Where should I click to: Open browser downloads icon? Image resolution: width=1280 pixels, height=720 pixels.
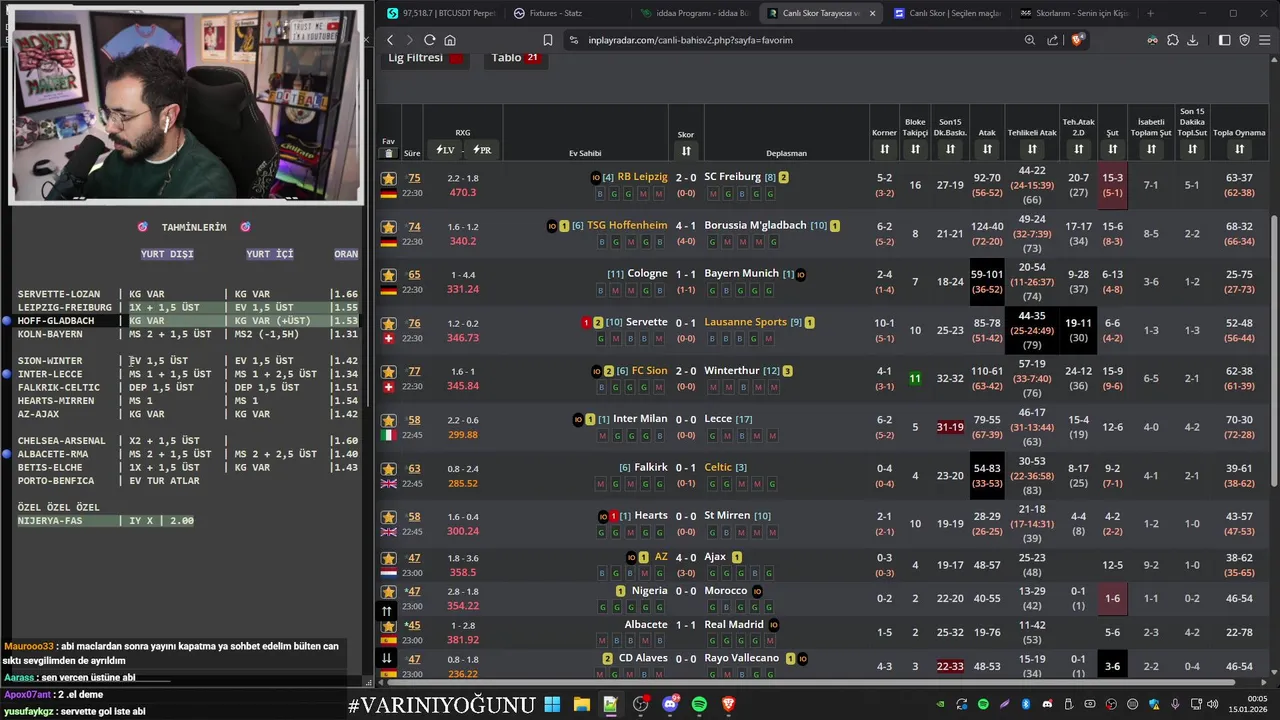(1194, 40)
